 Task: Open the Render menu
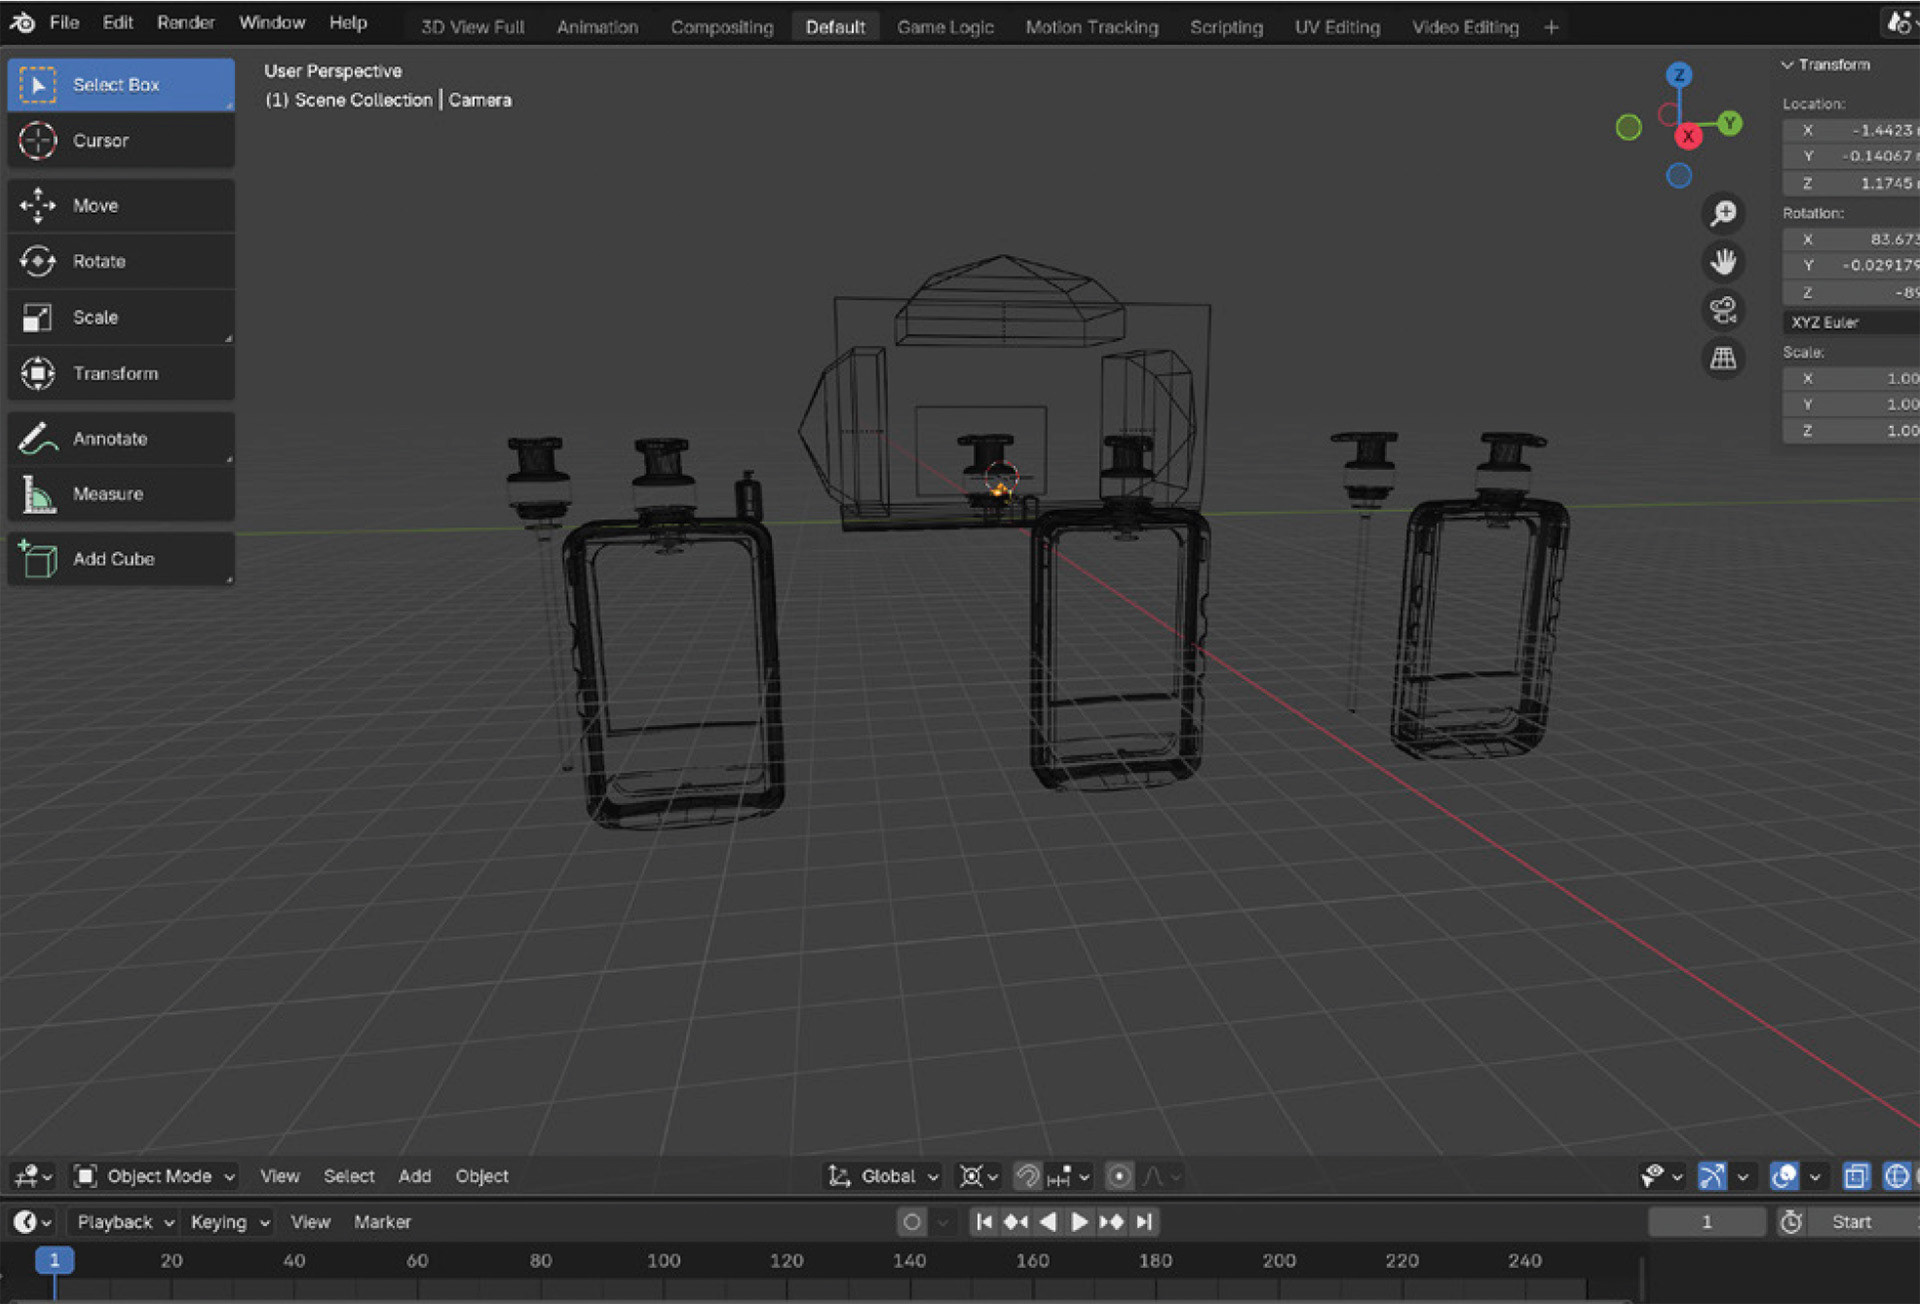(x=185, y=22)
